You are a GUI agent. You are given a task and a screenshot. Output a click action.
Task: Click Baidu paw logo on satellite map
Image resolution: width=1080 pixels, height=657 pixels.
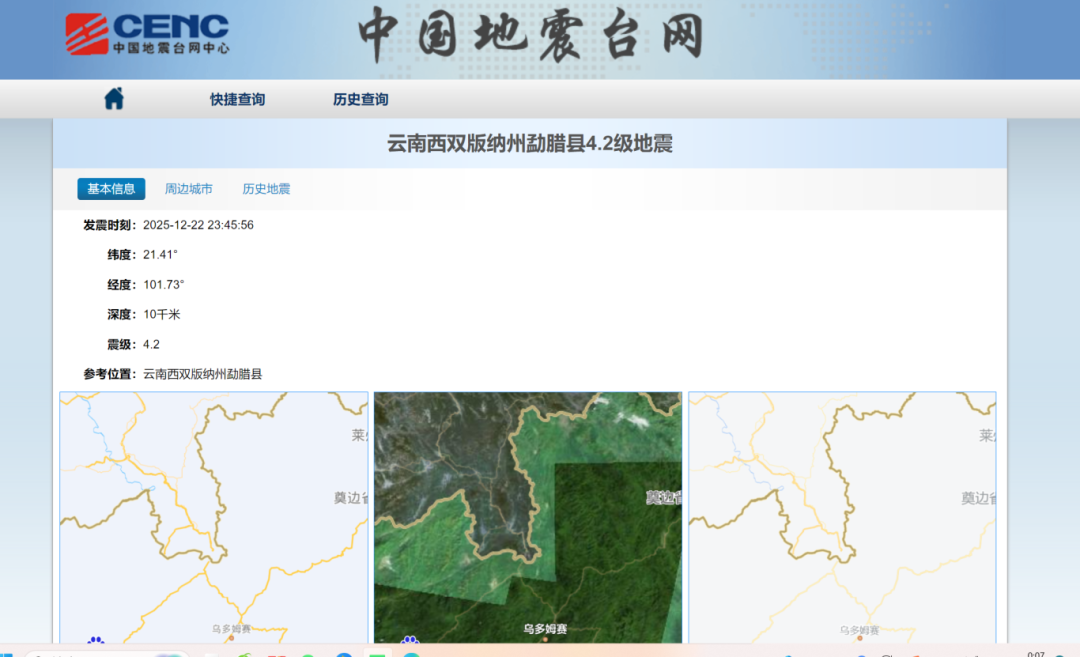click(410, 640)
